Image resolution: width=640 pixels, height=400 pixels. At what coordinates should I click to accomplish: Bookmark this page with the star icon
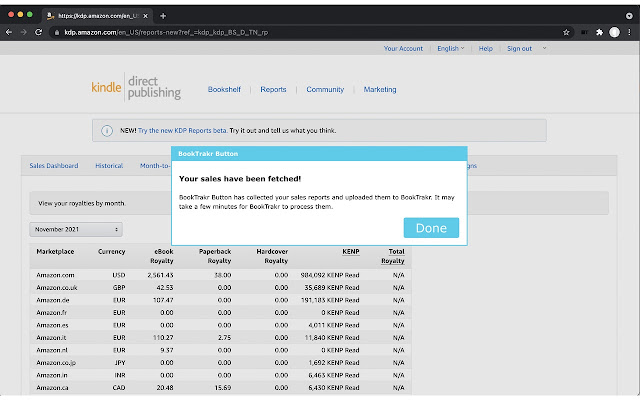coord(567,32)
